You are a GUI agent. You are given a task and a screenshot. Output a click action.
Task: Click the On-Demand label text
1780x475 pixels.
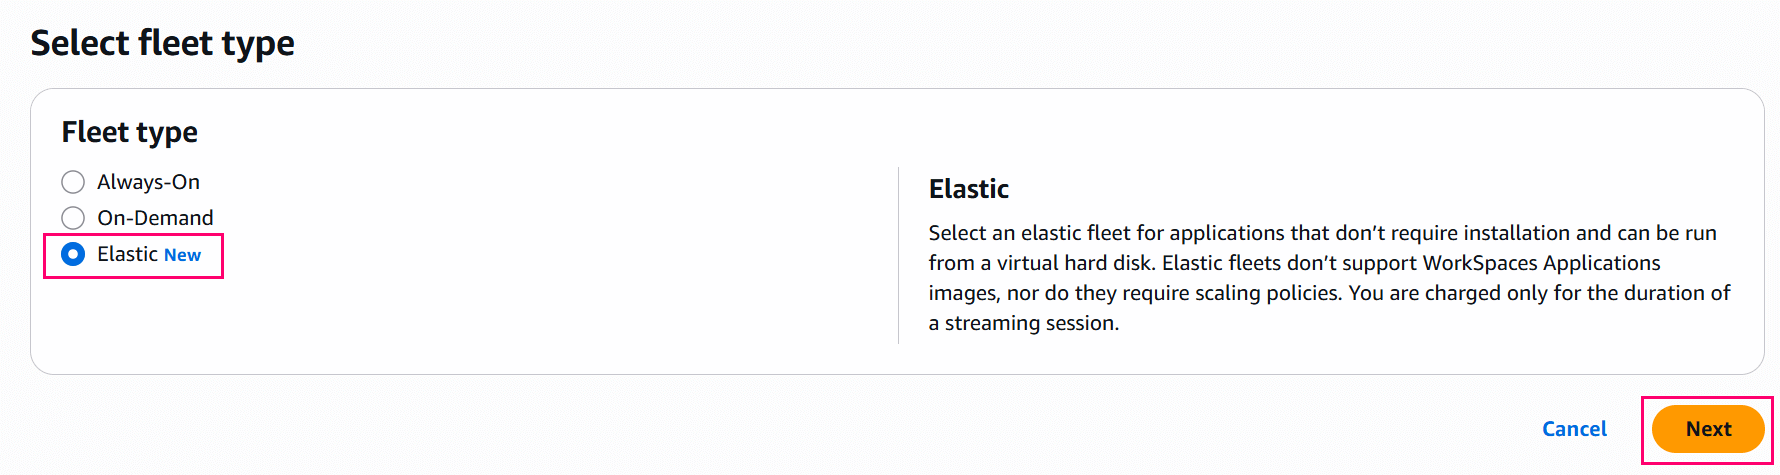[x=155, y=218]
